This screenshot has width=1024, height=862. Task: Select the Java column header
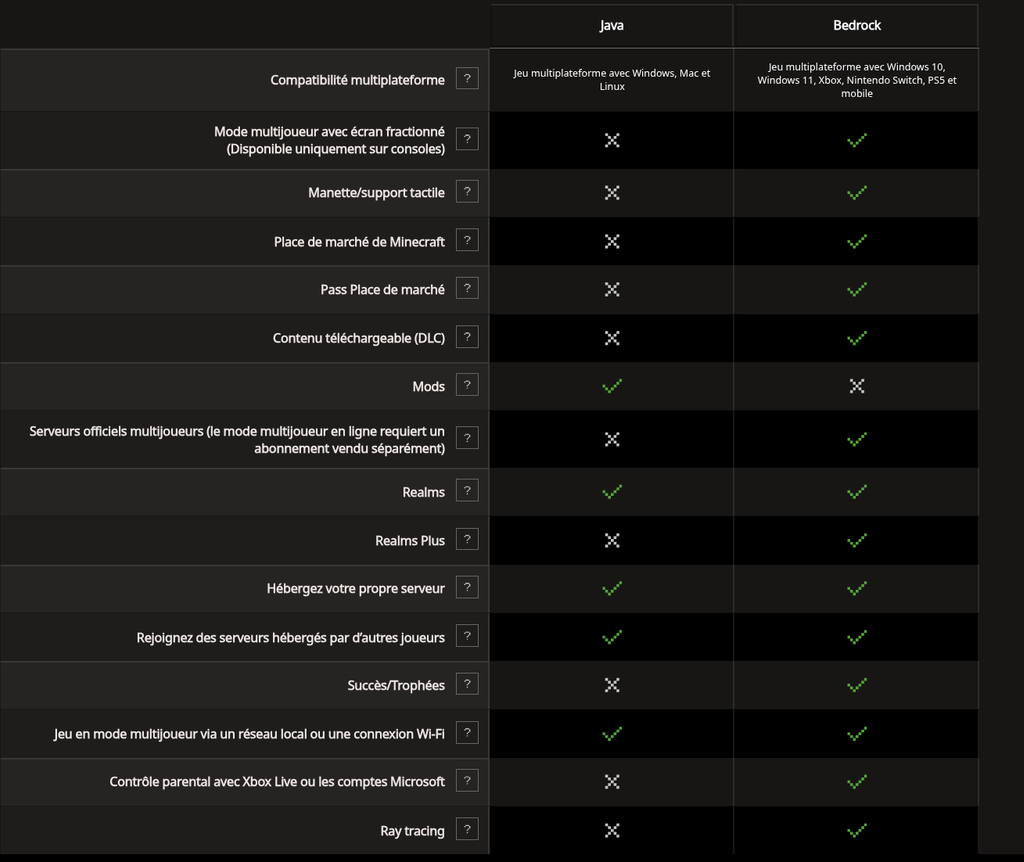pos(611,25)
